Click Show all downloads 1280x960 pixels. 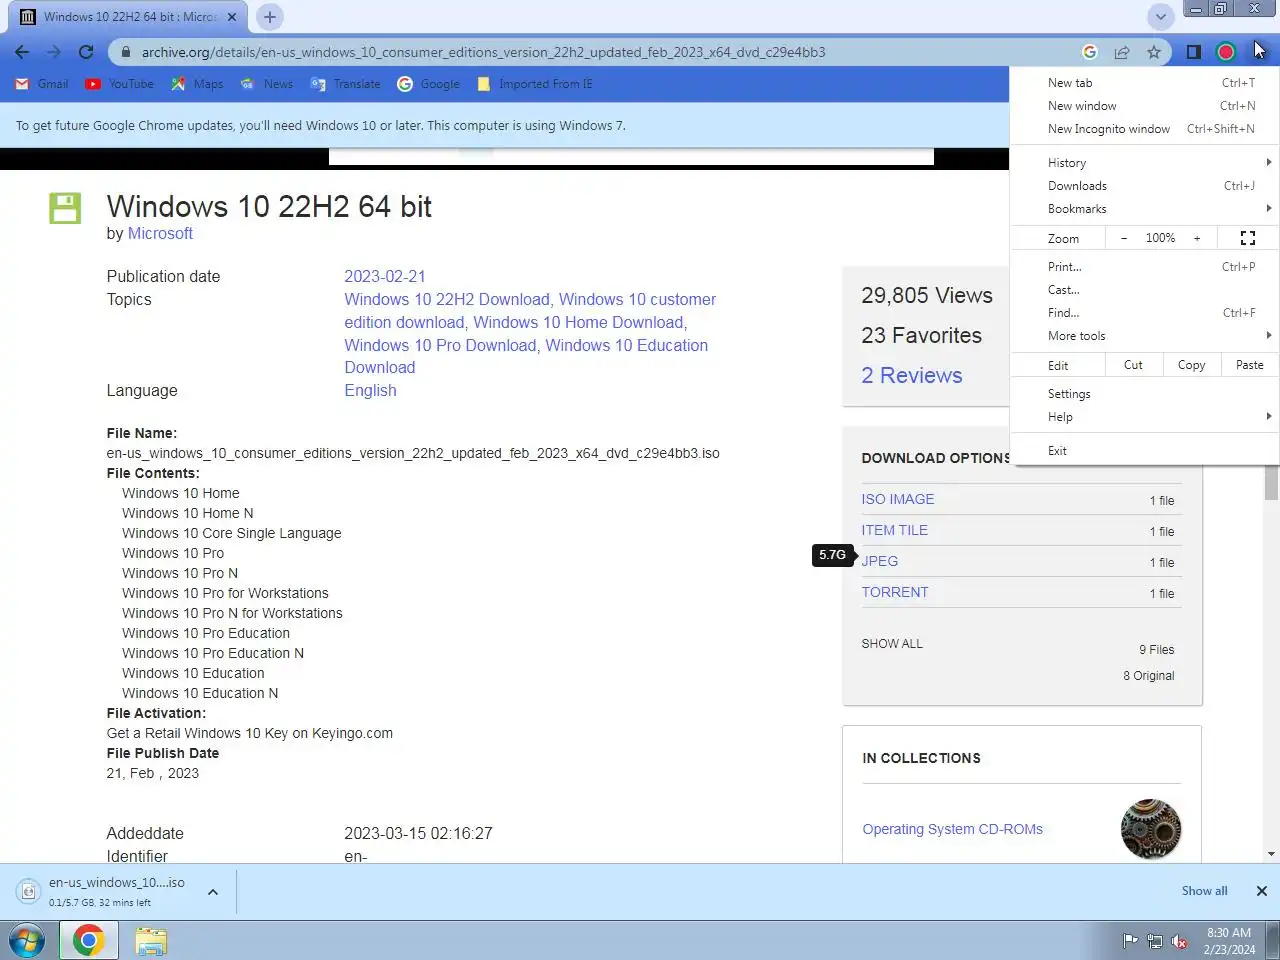(1204, 891)
